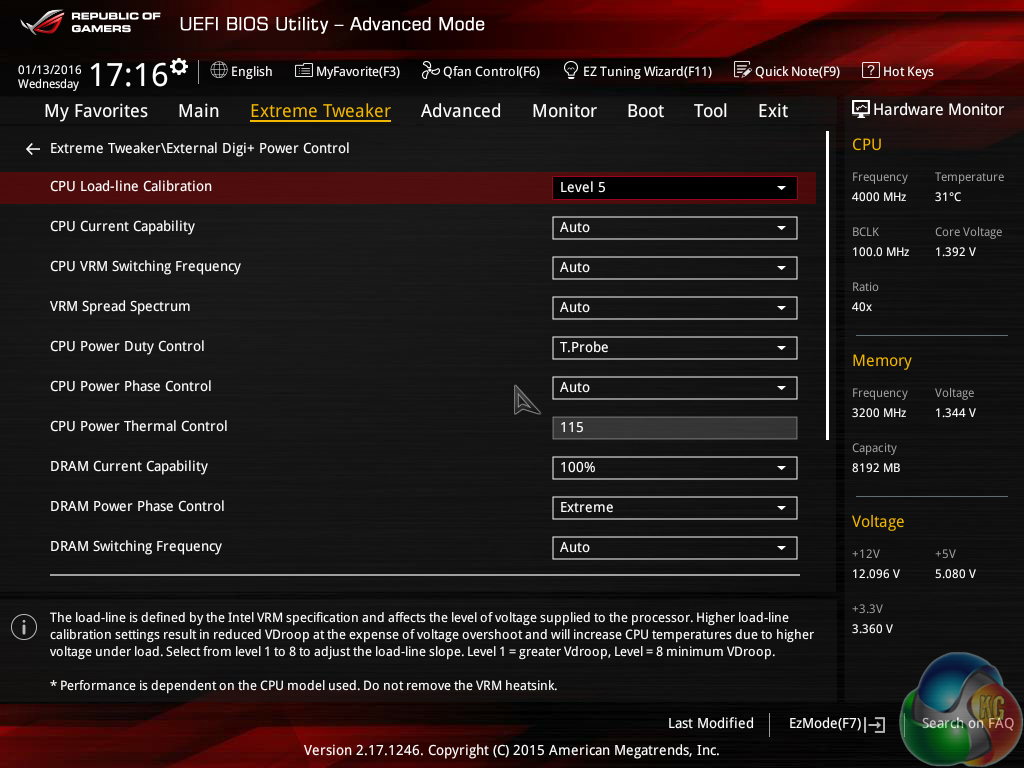Select CPU Power Duty Control label
This screenshot has width=1024, height=768.
127,347
